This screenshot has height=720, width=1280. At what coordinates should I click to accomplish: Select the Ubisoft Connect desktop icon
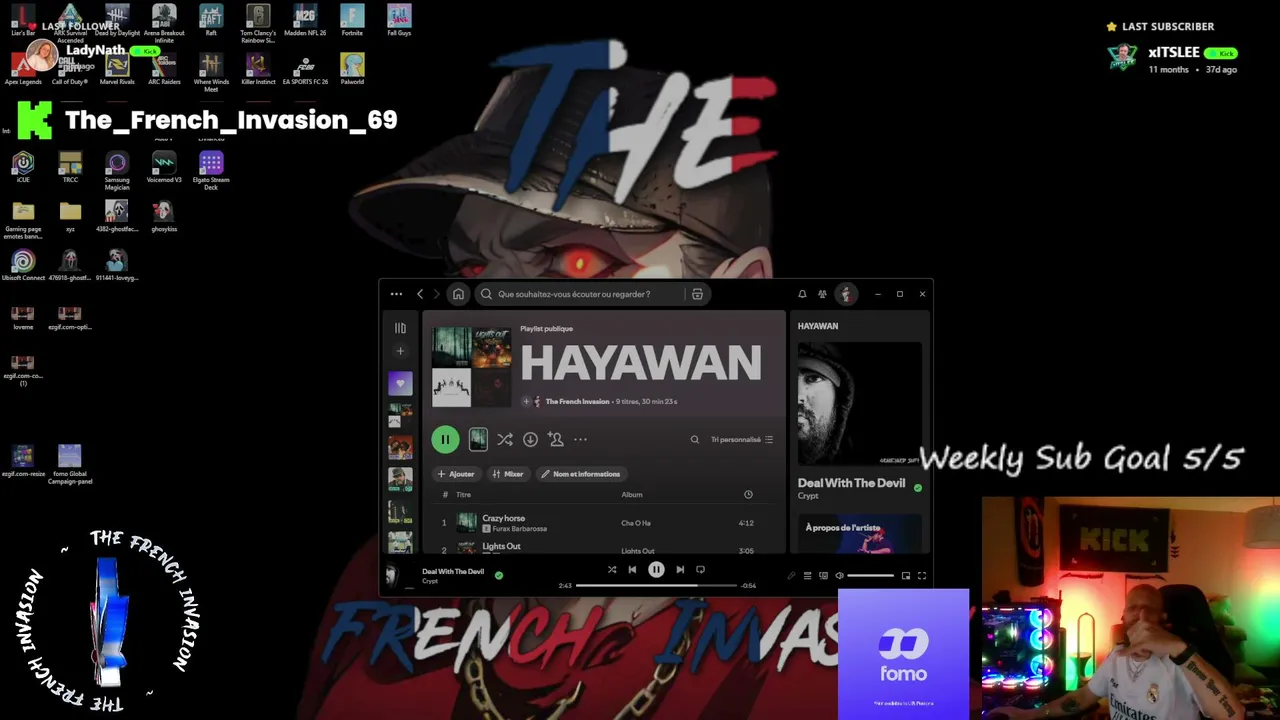pos(23,265)
